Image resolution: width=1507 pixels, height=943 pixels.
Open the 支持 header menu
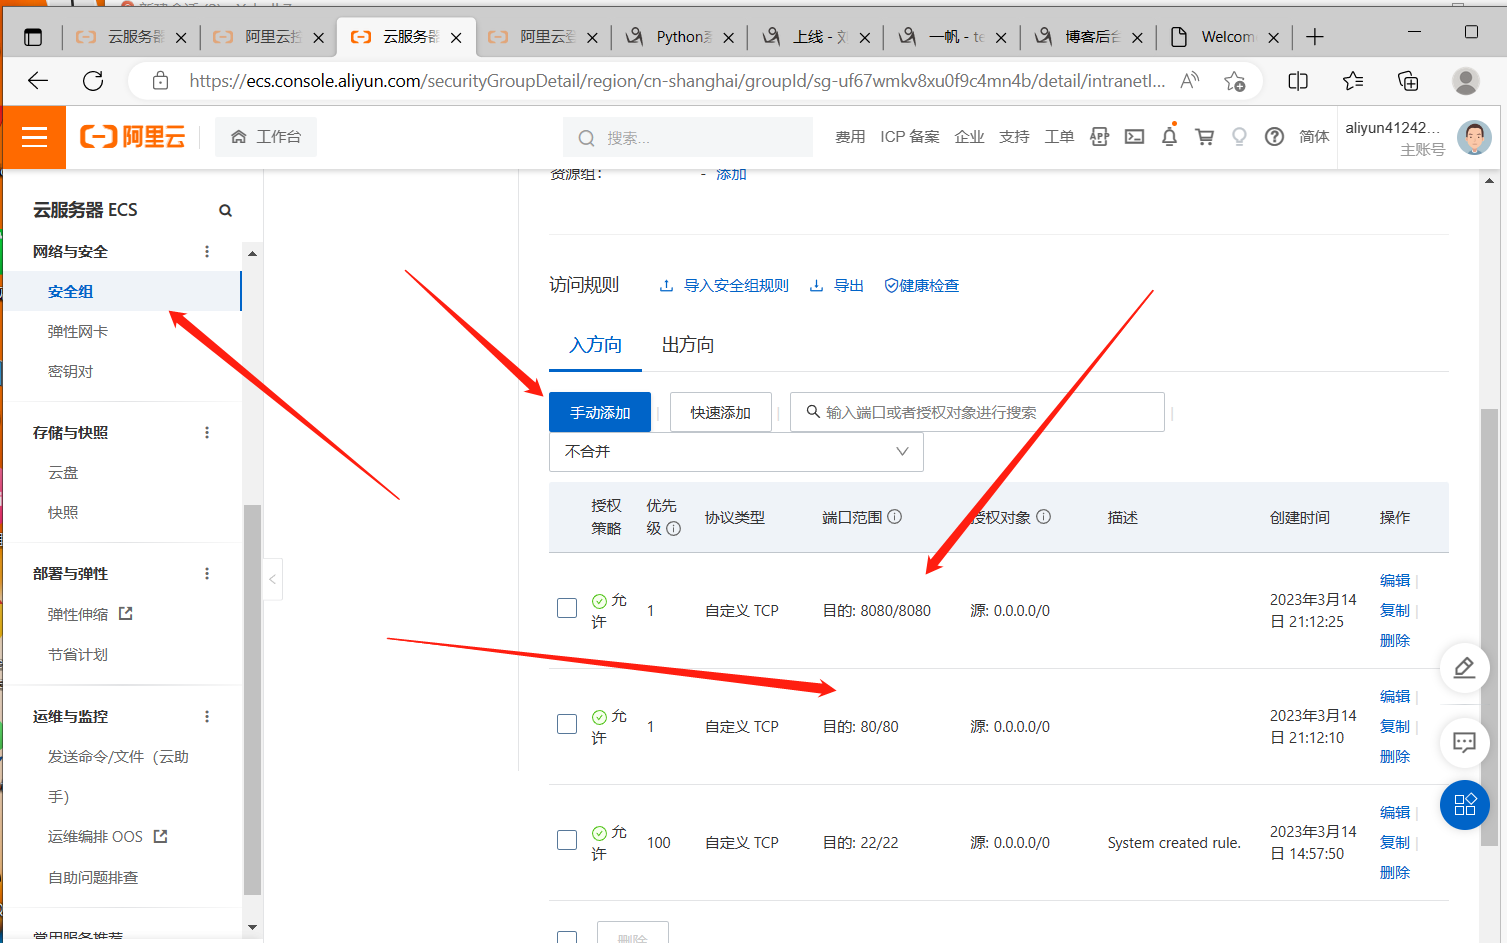1014,137
